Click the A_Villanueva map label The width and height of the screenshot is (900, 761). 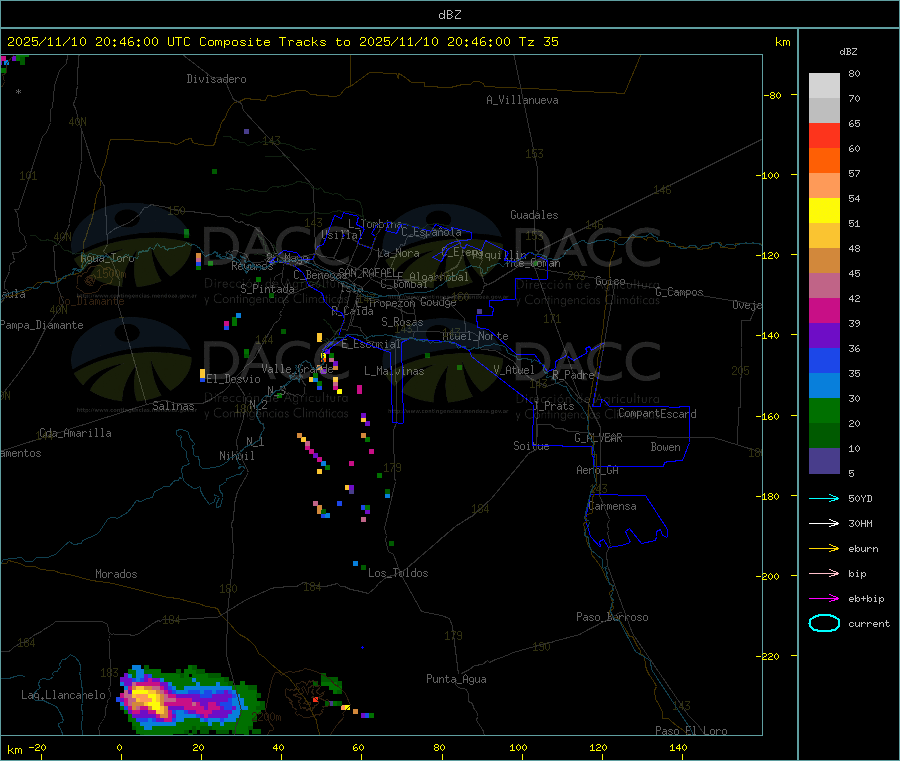pos(522,100)
